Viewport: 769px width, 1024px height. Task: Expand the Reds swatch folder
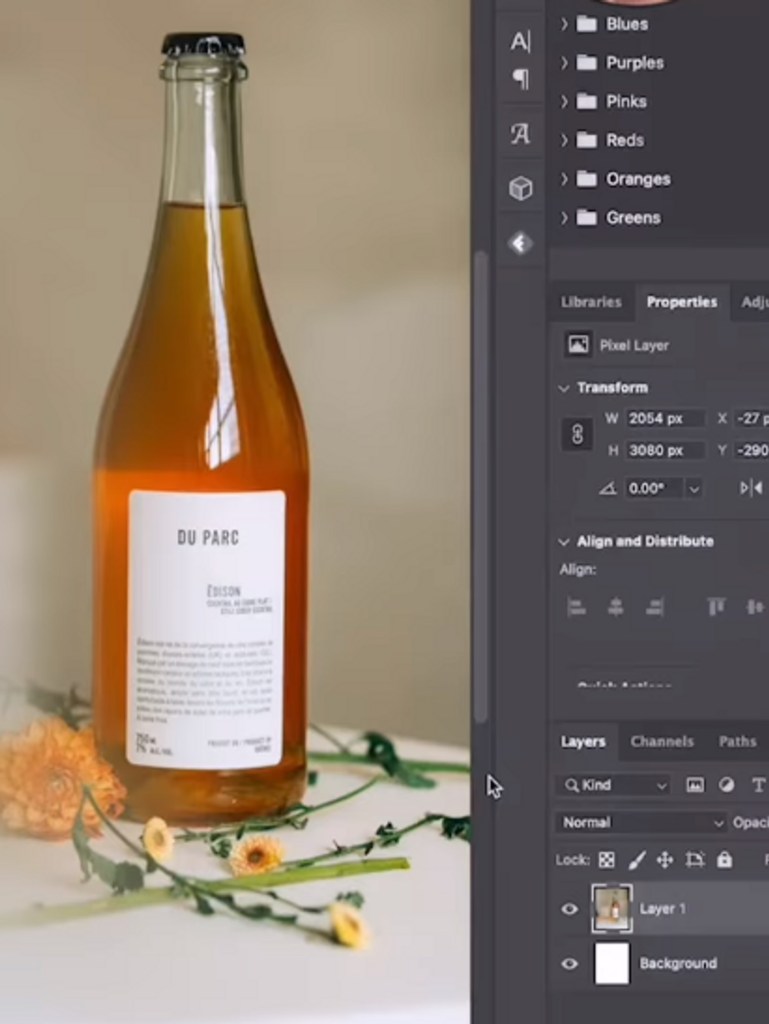coord(564,140)
